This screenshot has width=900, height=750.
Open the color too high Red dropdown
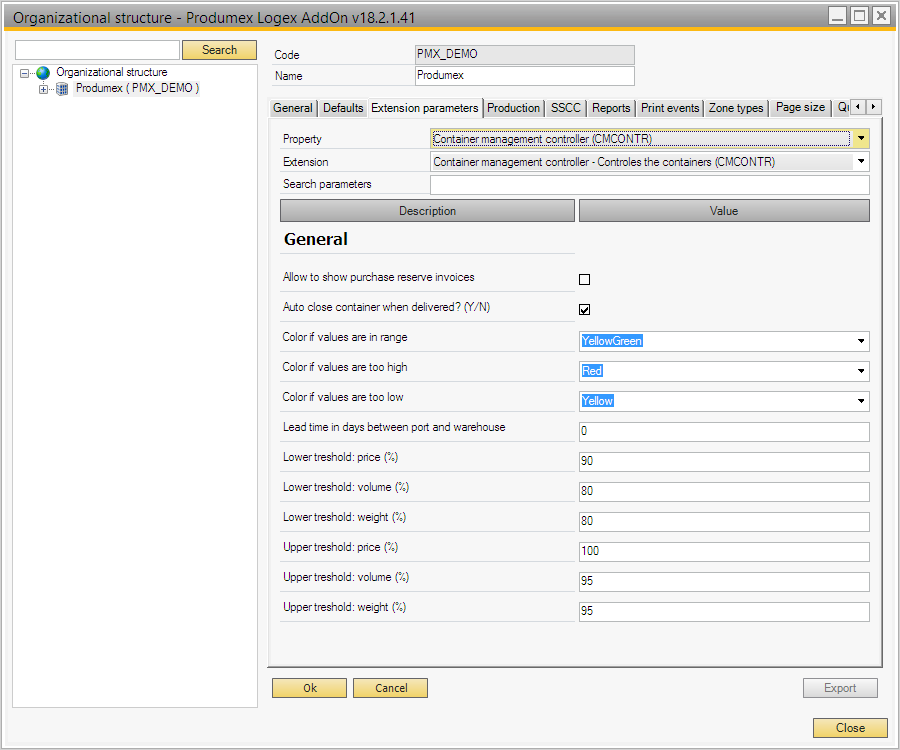(x=861, y=371)
